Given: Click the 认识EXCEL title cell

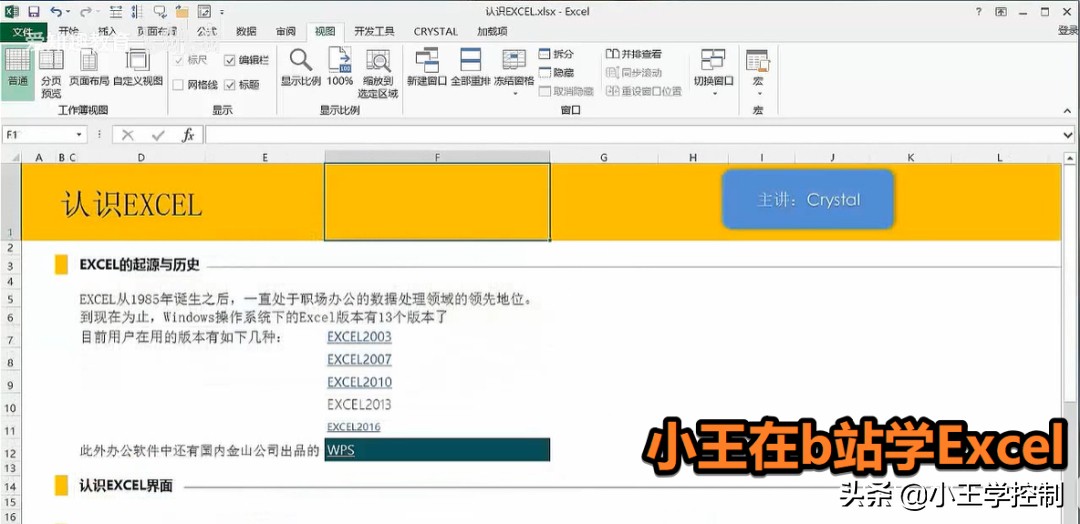Looking at the screenshot, I should click(x=132, y=205).
